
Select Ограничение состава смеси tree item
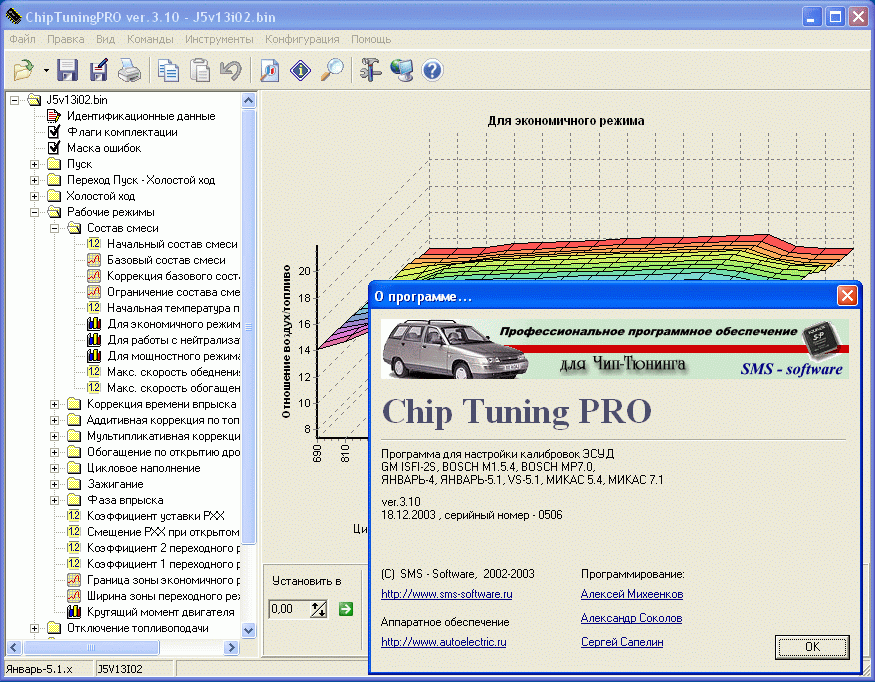click(x=173, y=292)
